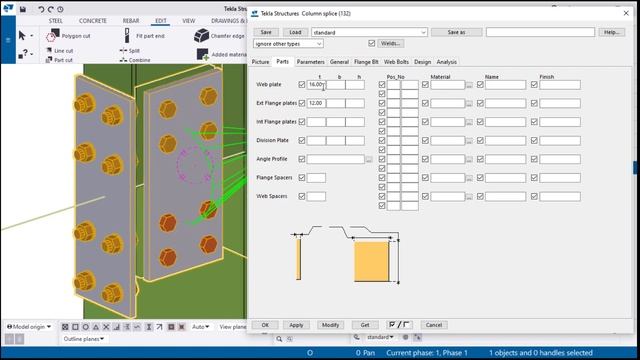Uncheck the Ext Flange plates dimension checkbox
This screenshot has width=640, height=360.
(x=302, y=103)
